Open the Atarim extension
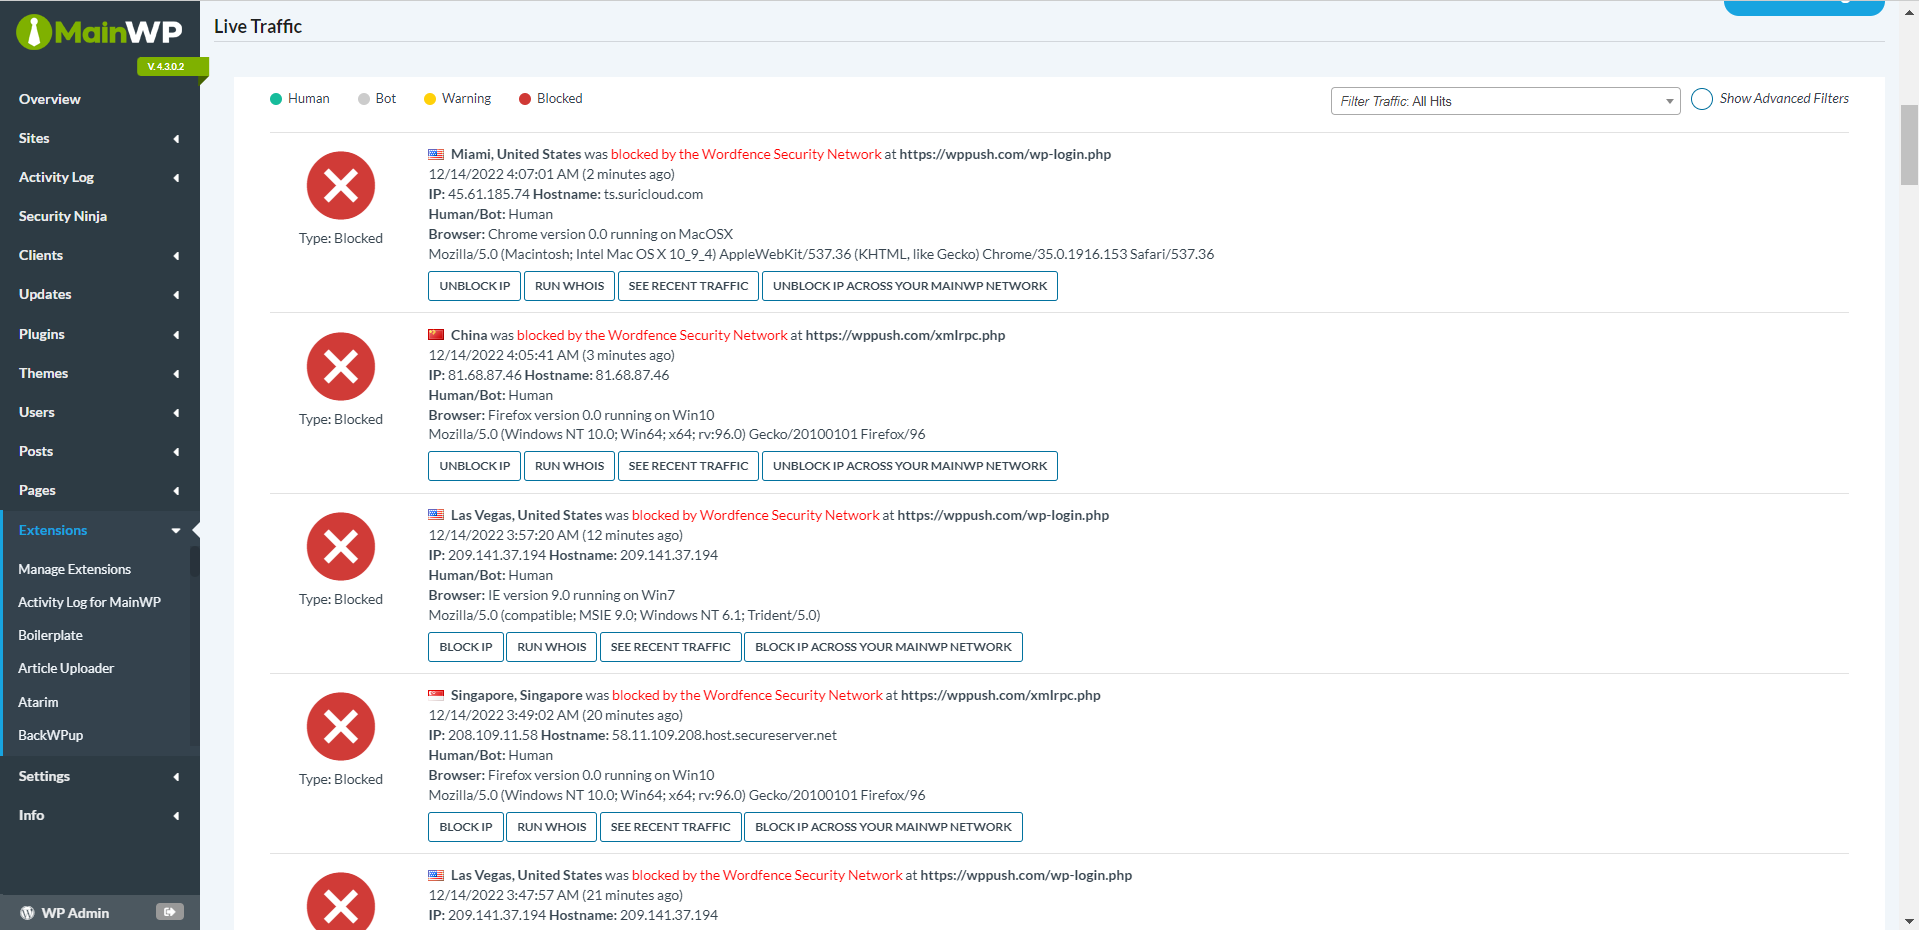The width and height of the screenshot is (1919, 930). (38, 702)
